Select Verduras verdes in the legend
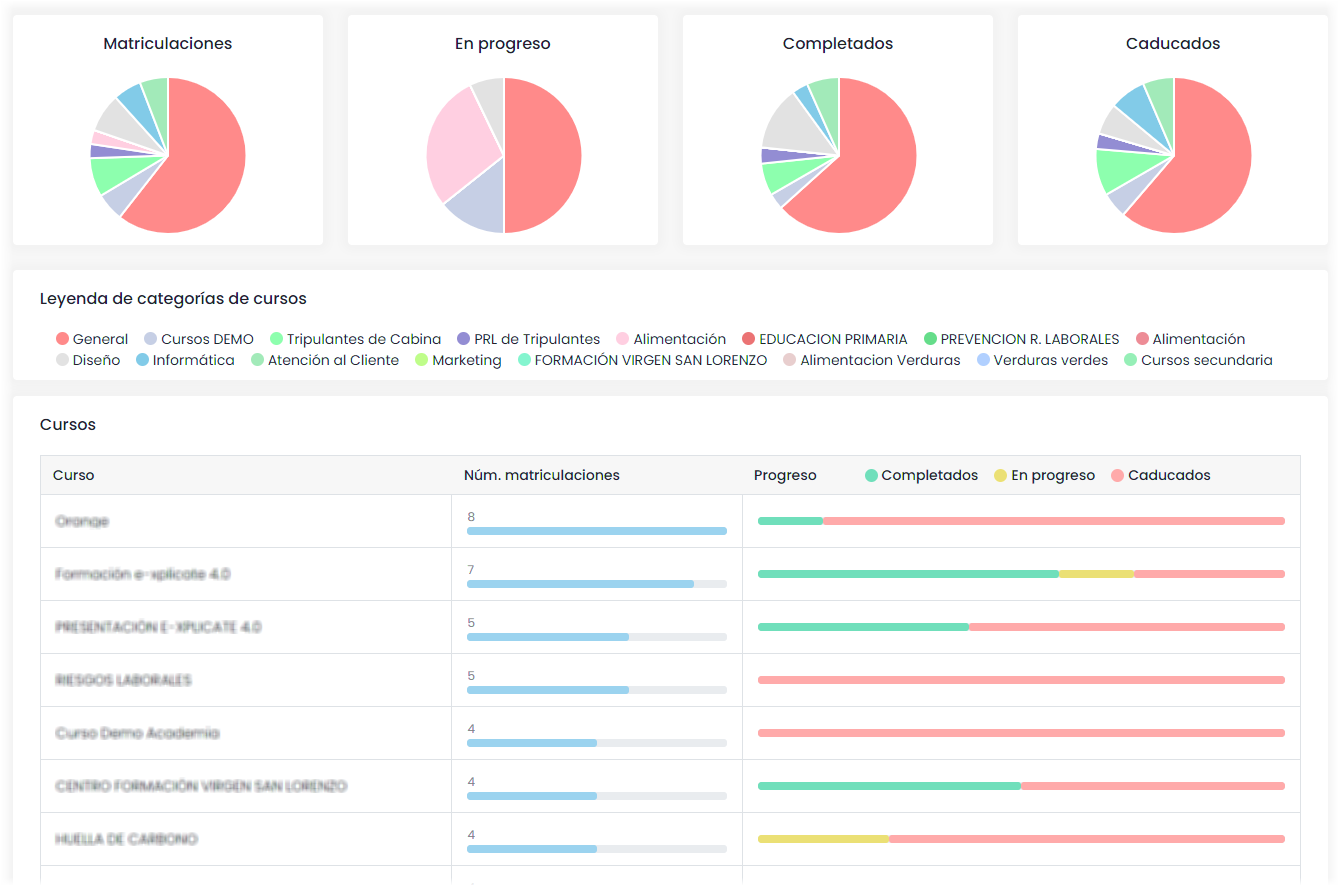The width and height of the screenshot is (1339, 886). point(1042,360)
